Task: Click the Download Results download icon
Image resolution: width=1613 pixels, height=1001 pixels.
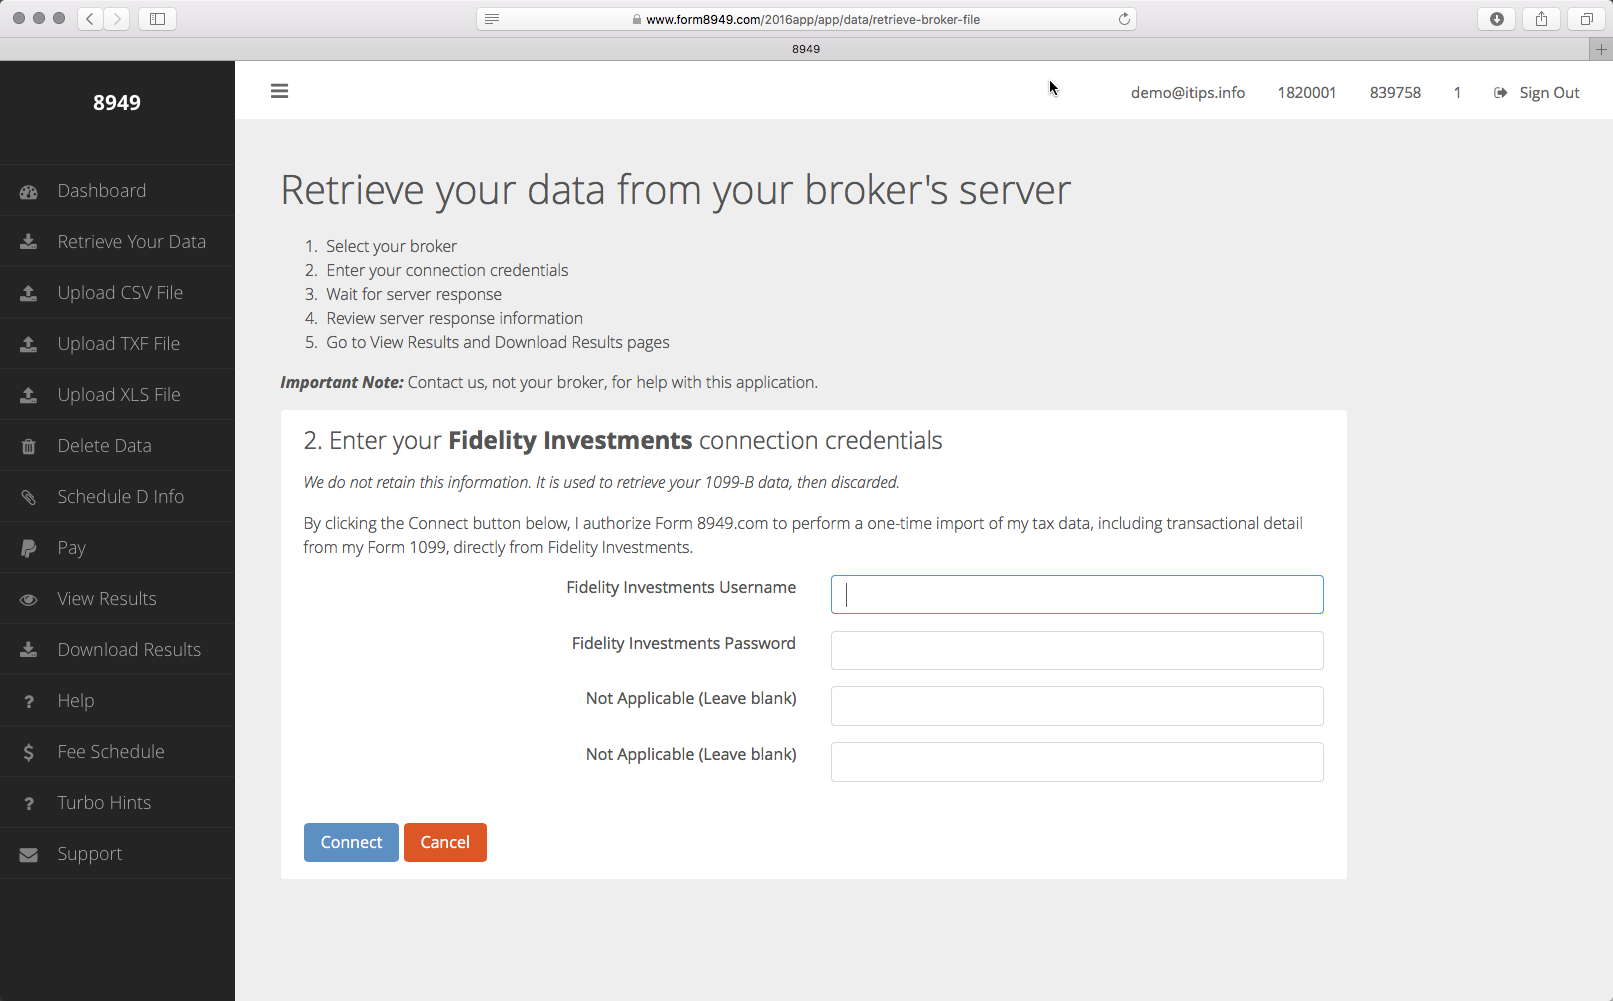Action: coord(29,650)
